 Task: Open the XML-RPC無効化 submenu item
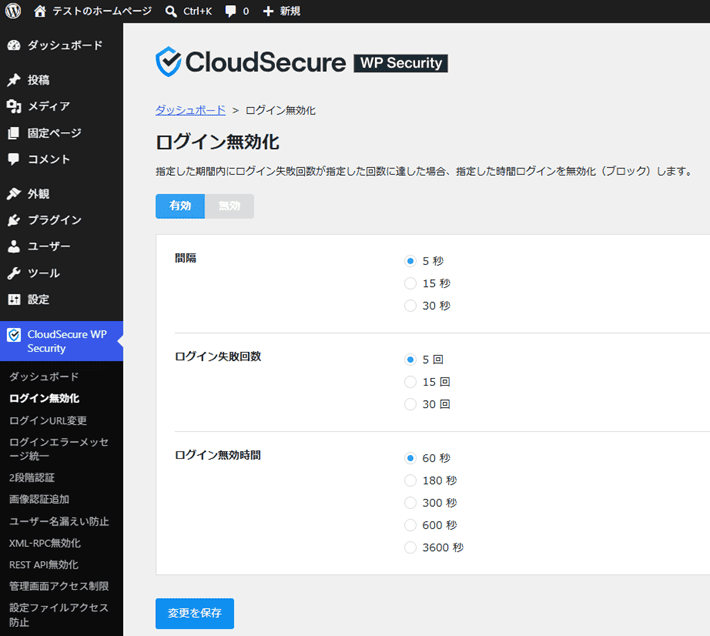(45, 543)
